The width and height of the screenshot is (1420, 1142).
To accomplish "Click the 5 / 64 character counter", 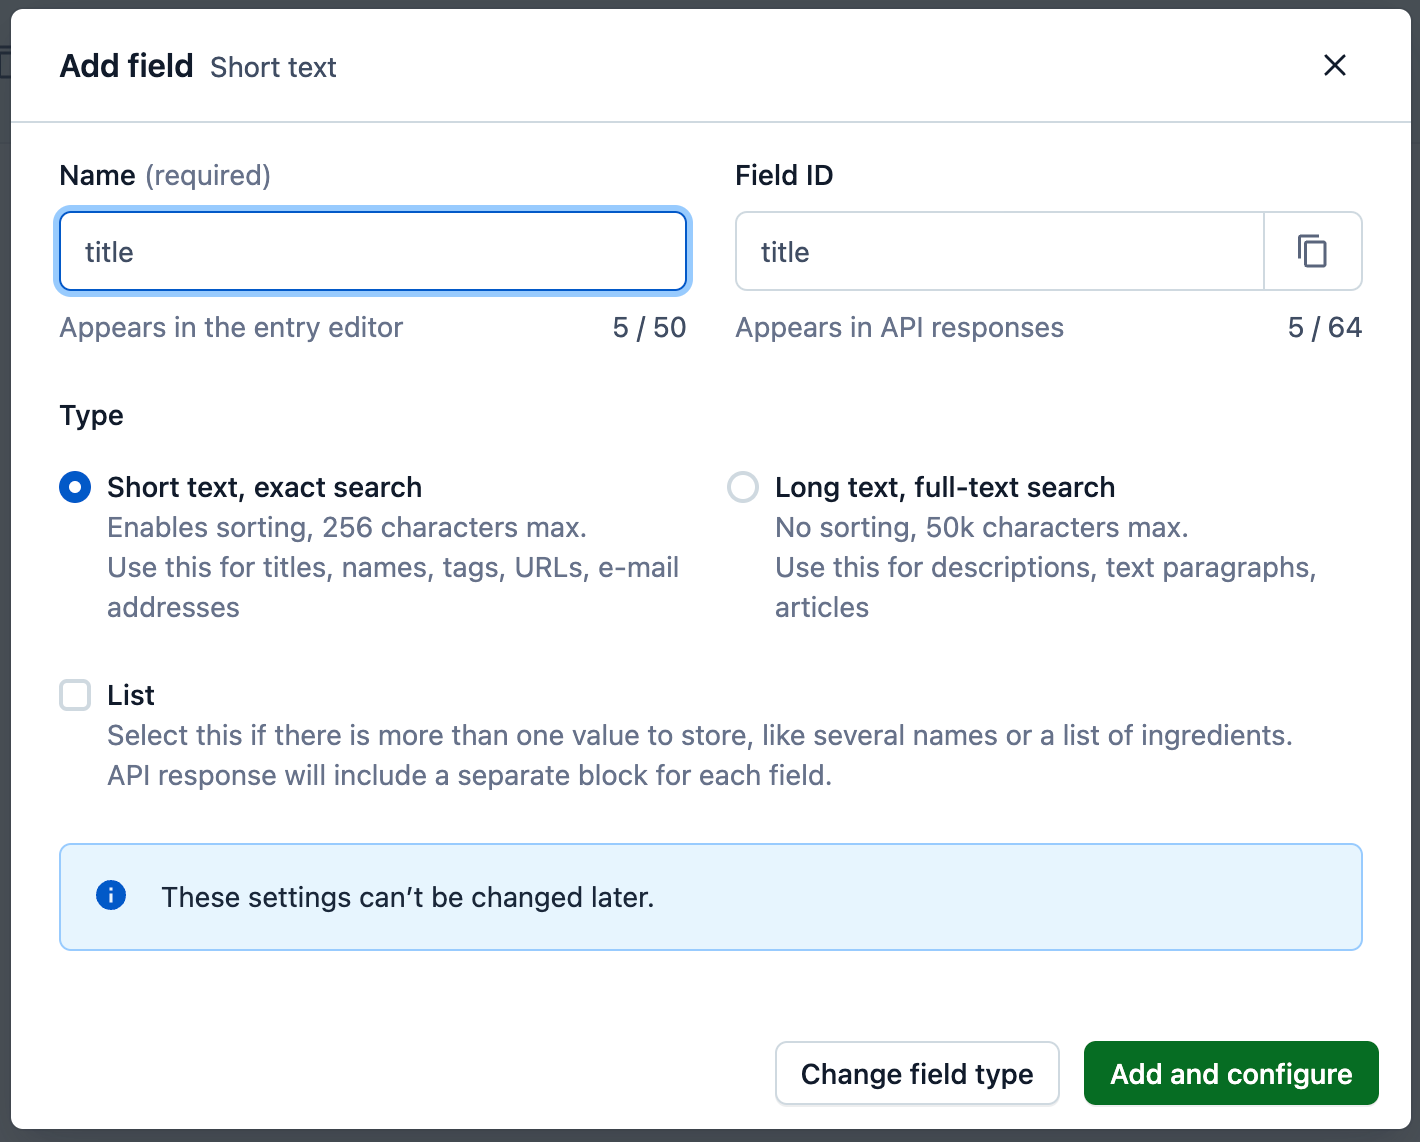I will point(1324,327).
